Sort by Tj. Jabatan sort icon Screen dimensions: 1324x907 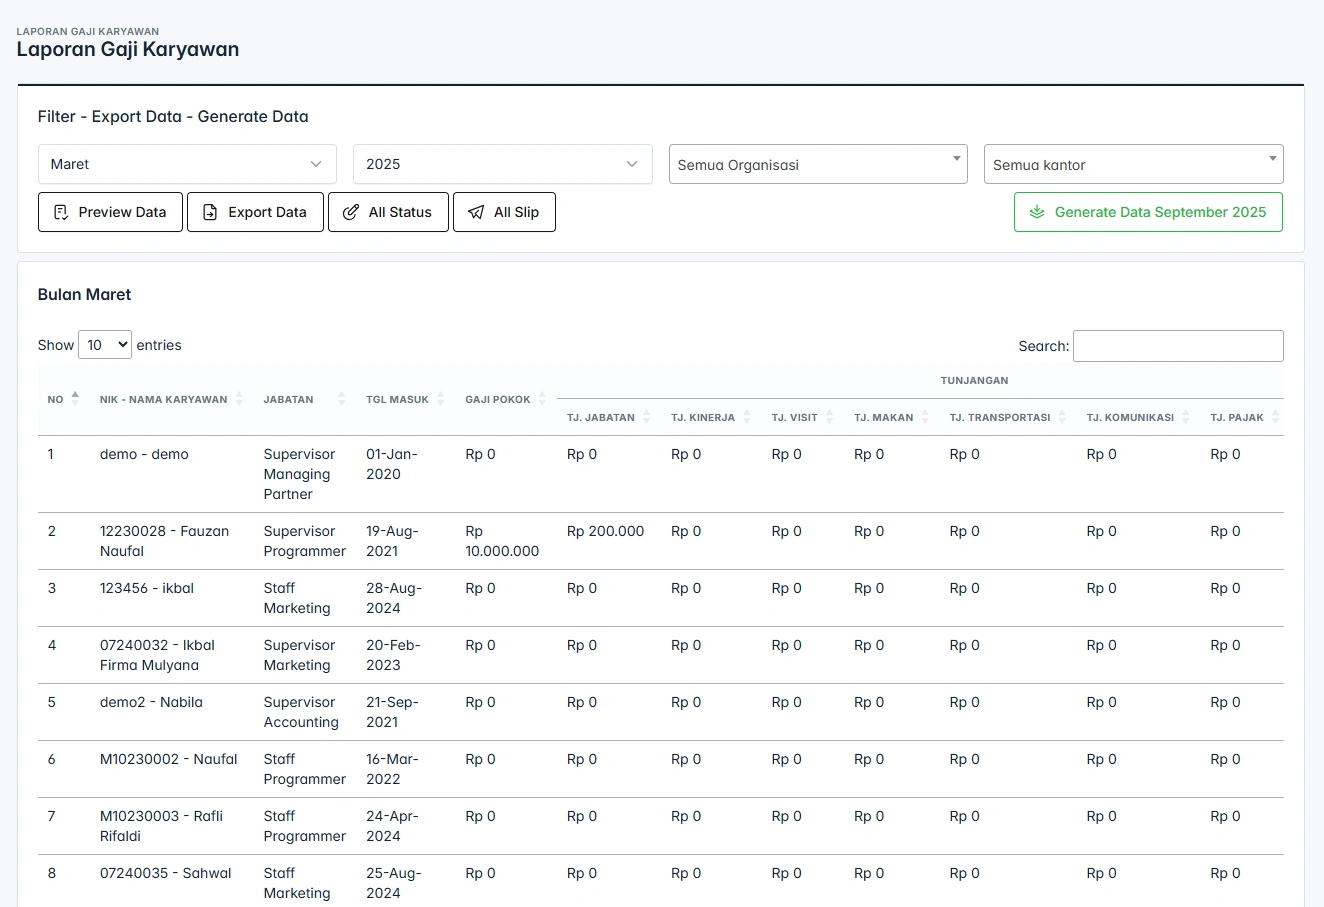tap(647, 417)
